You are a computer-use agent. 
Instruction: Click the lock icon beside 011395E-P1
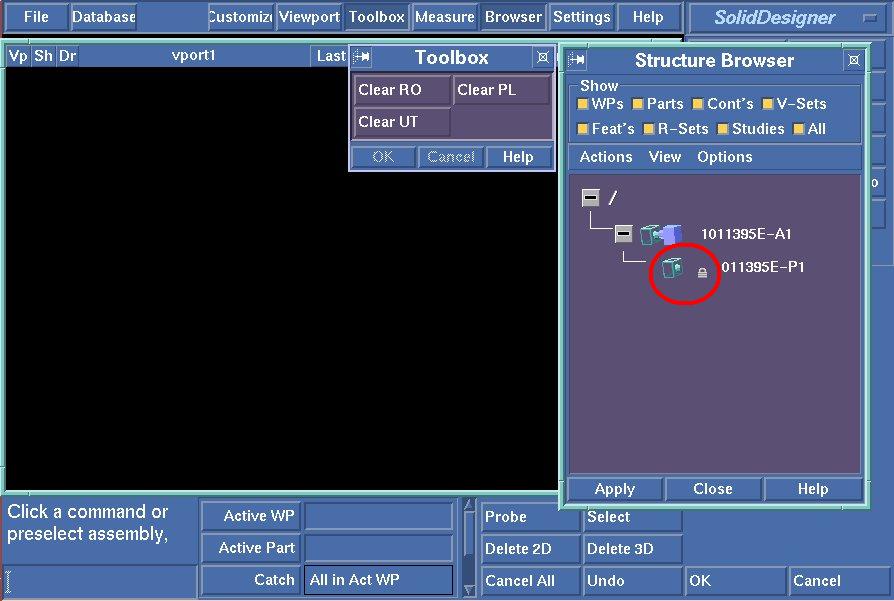click(x=702, y=273)
